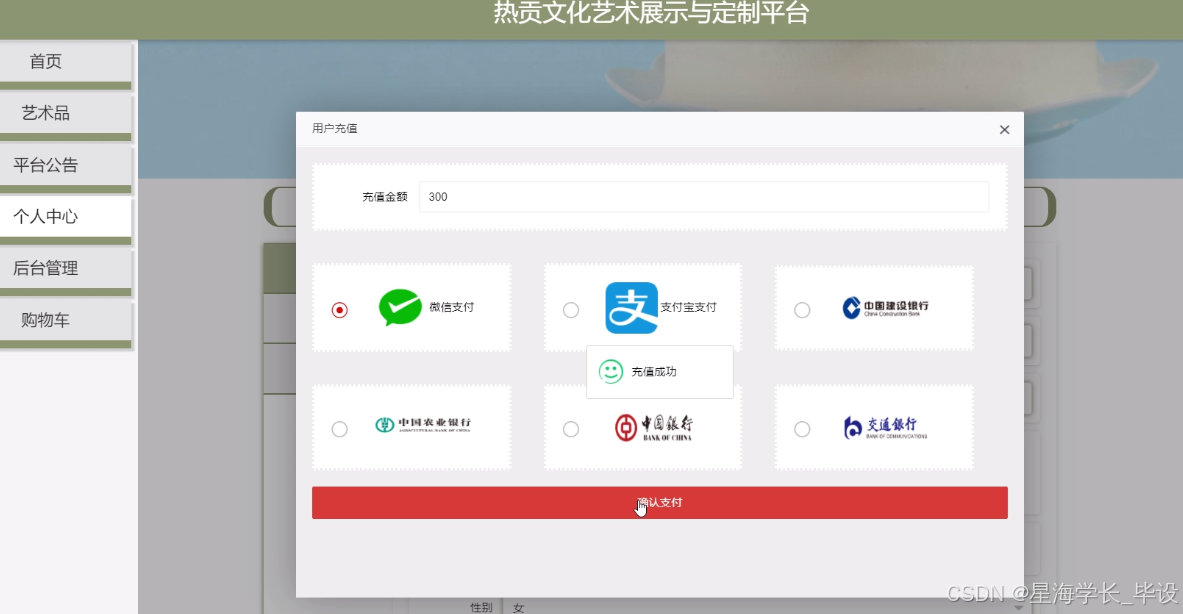Click the Alipay blue logo
The width and height of the screenshot is (1183, 614).
pos(631,308)
